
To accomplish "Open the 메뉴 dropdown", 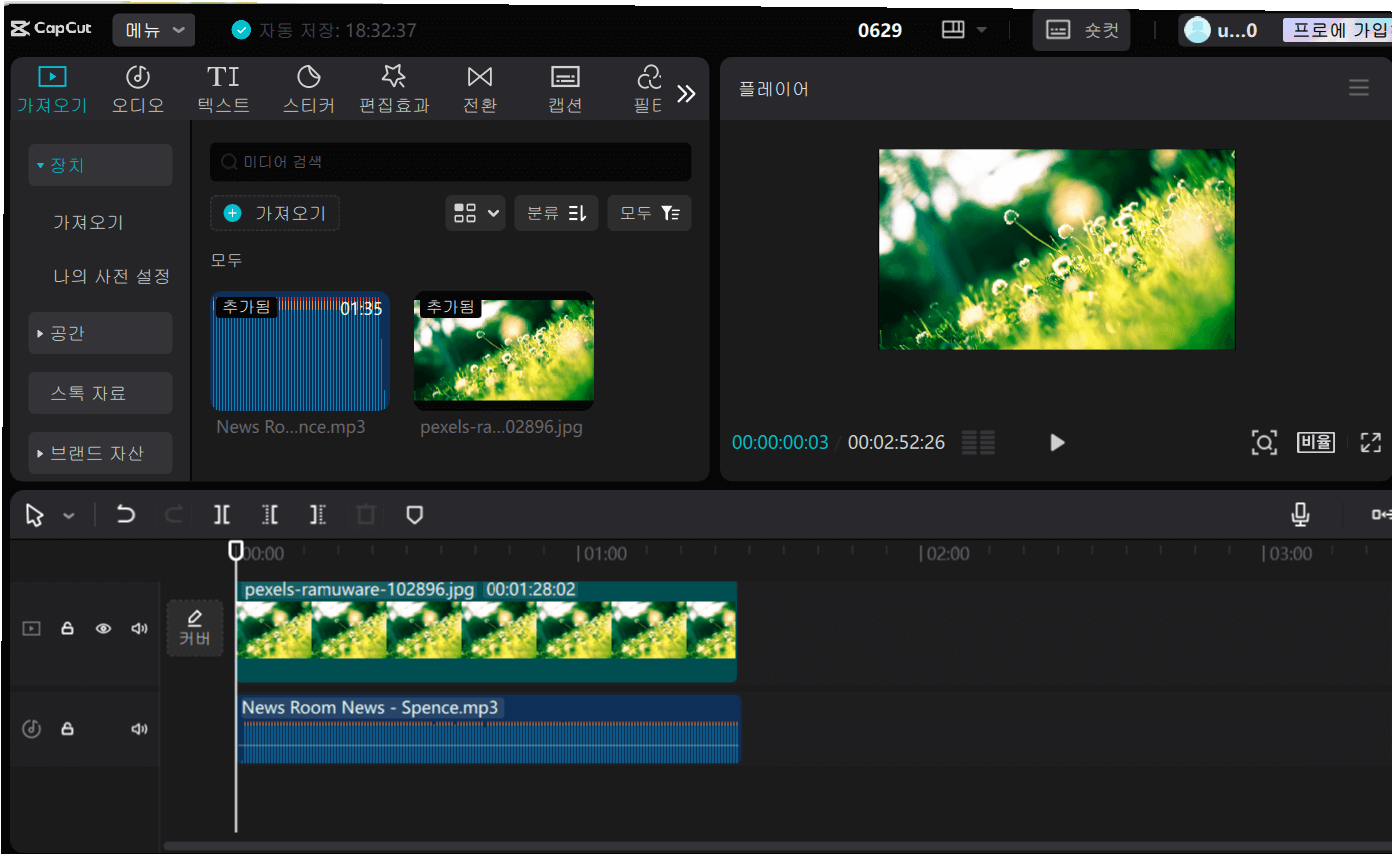I will [154, 30].
